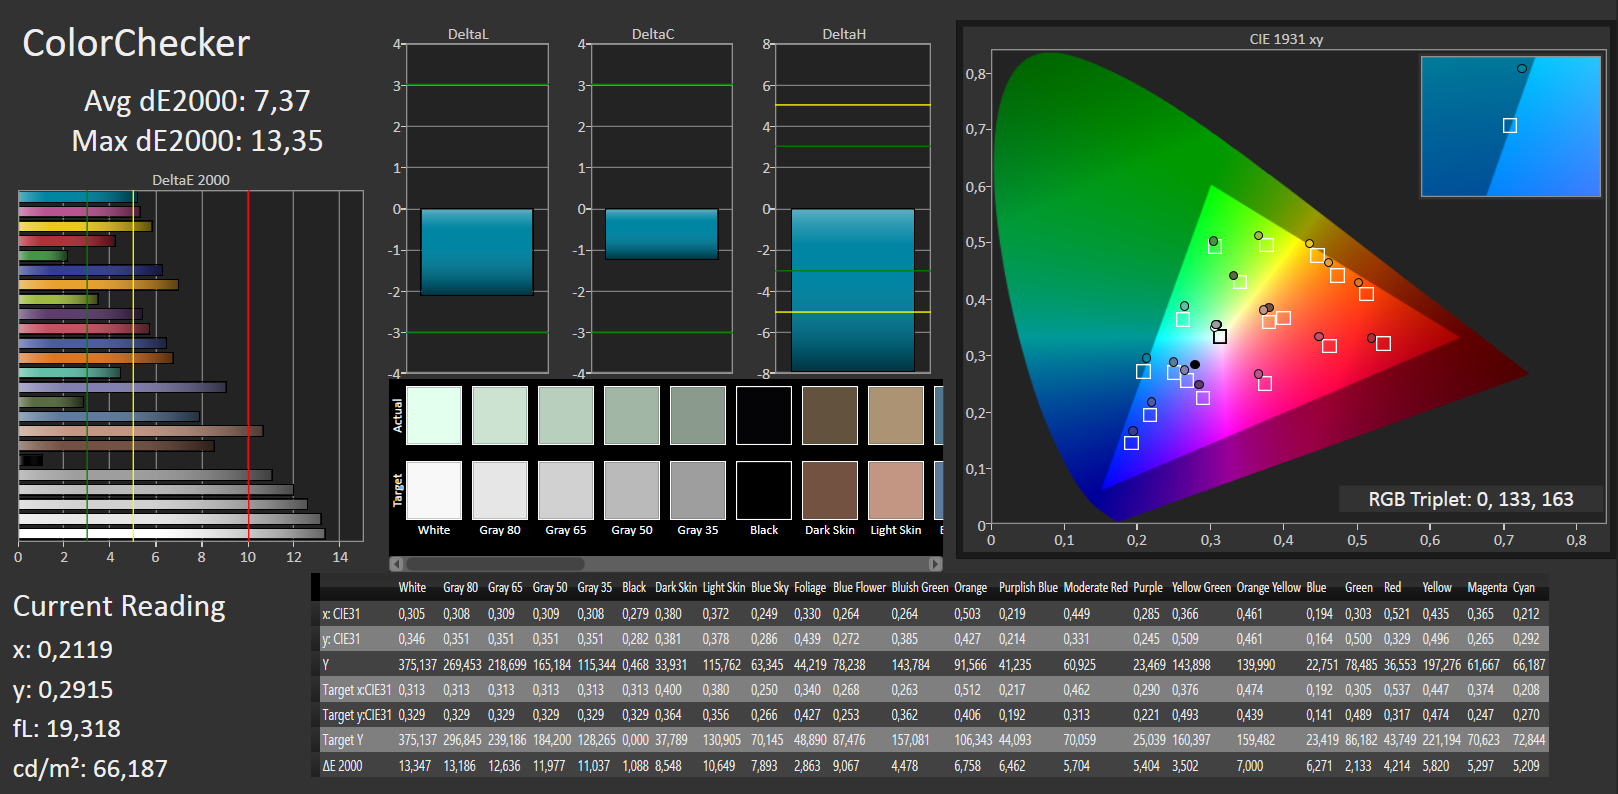Click the Max dE2000: 13,35 text
The width and height of the screenshot is (1618, 794).
(197, 141)
